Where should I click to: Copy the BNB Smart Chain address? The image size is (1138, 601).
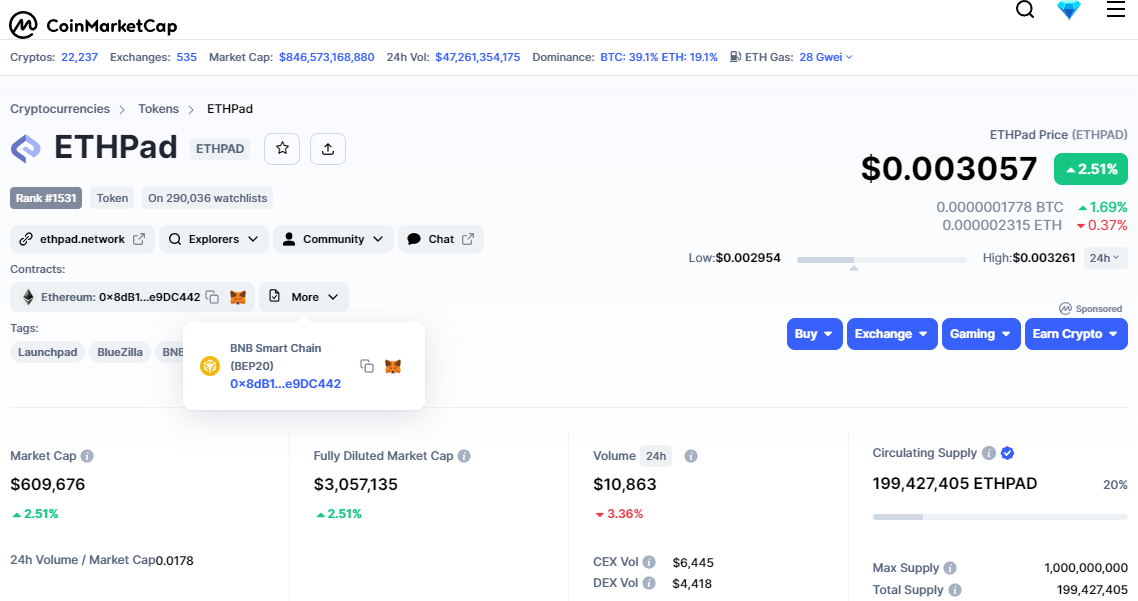367,366
